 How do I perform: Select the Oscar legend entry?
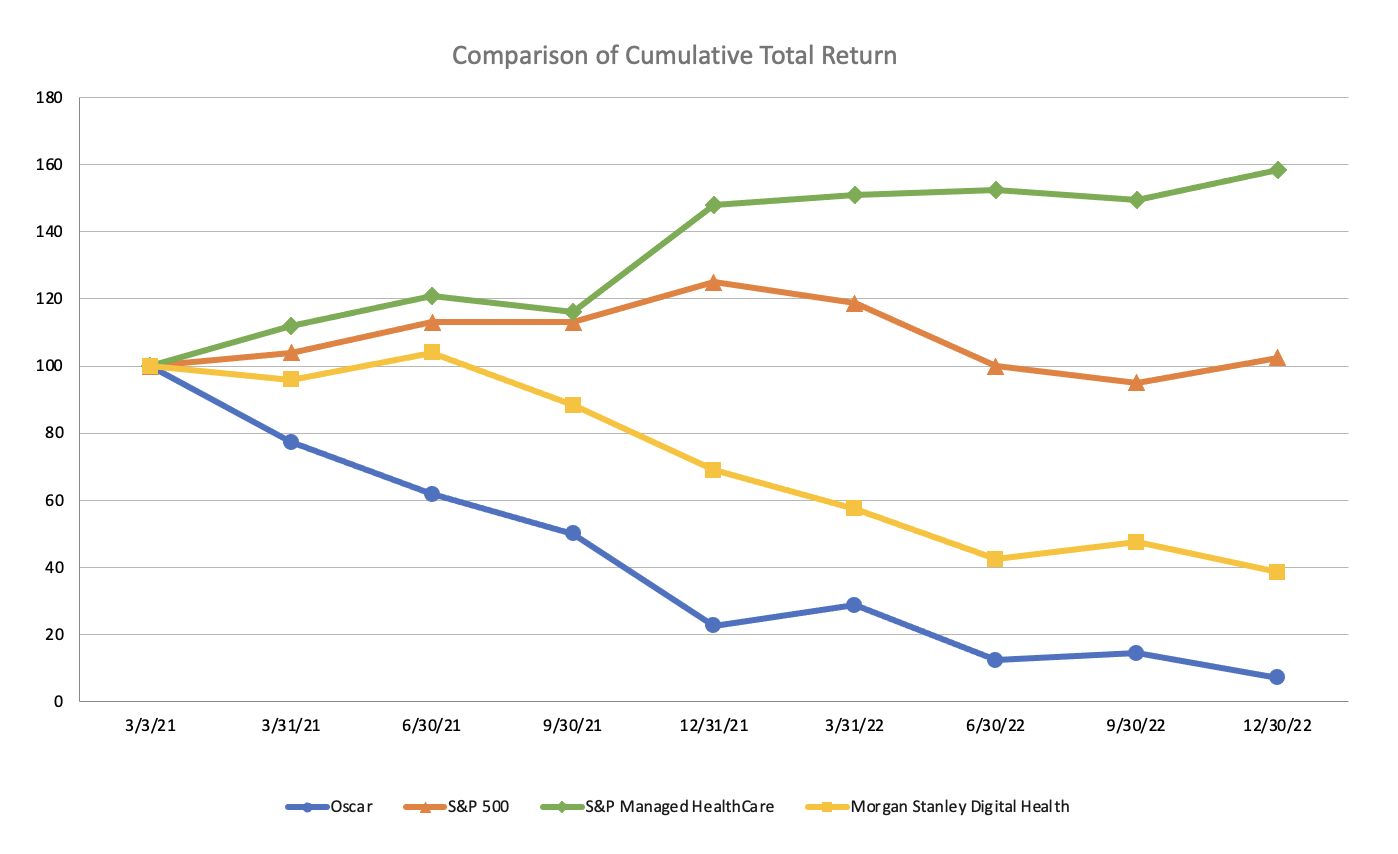(x=352, y=806)
